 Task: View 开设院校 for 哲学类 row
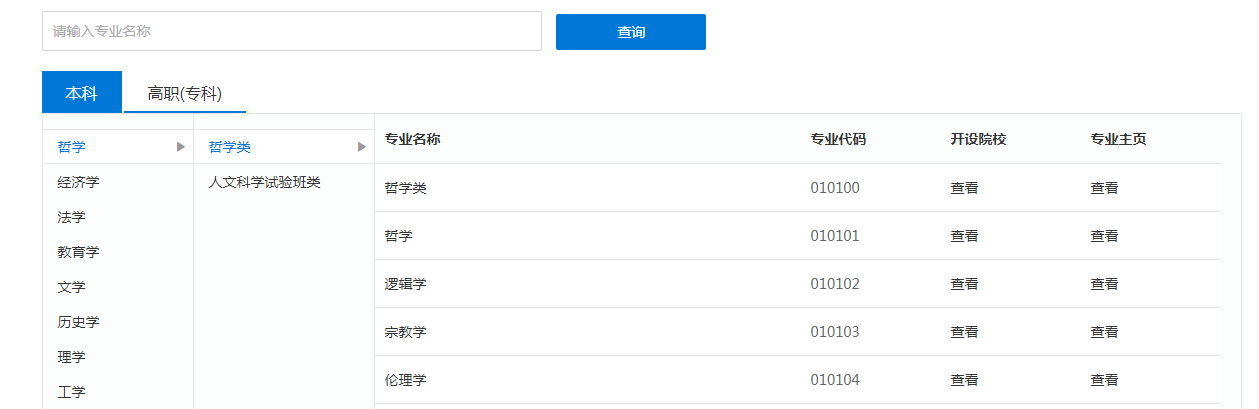tap(964, 188)
